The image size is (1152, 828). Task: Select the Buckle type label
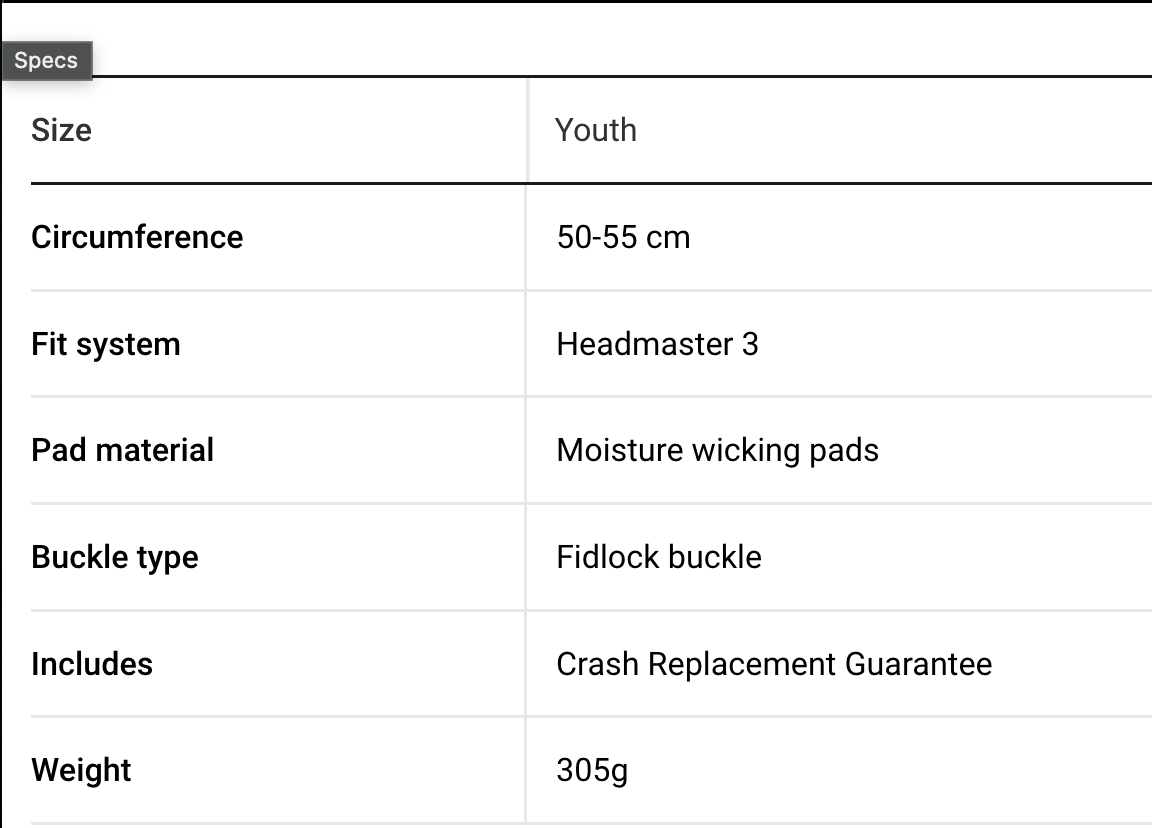click(115, 557)
